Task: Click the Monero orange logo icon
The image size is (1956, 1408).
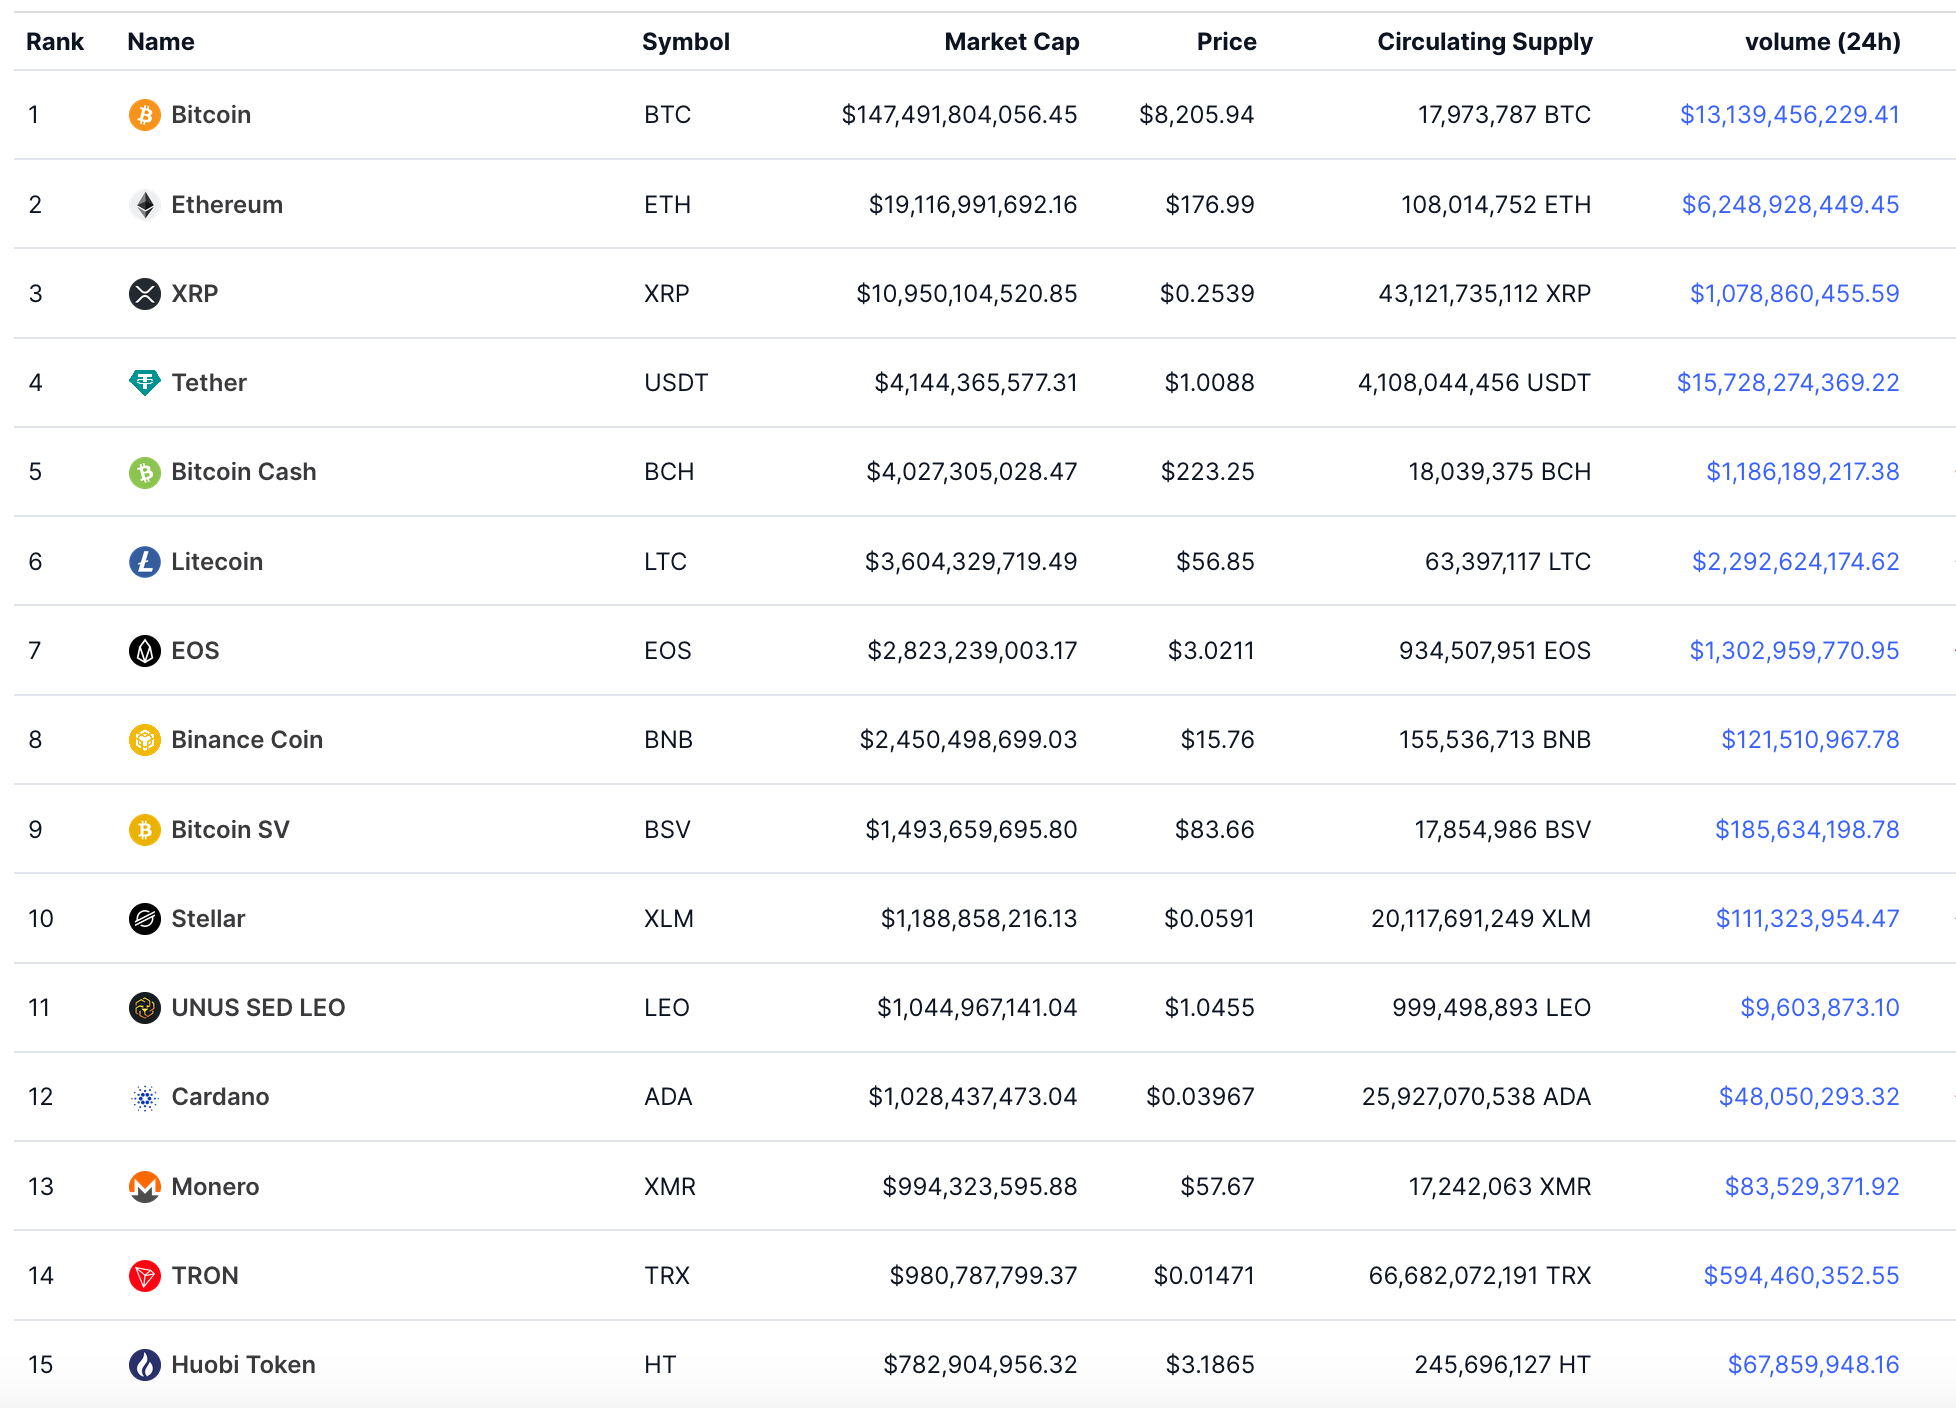Action: (x=144, y=1187)
